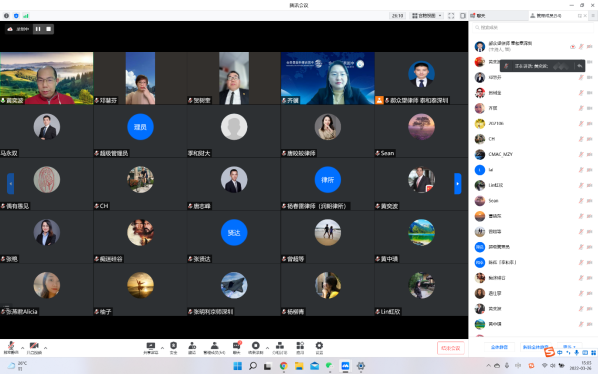Switch to the Chat tab
This screenshot has width=598, height=374.
[478, 16]
